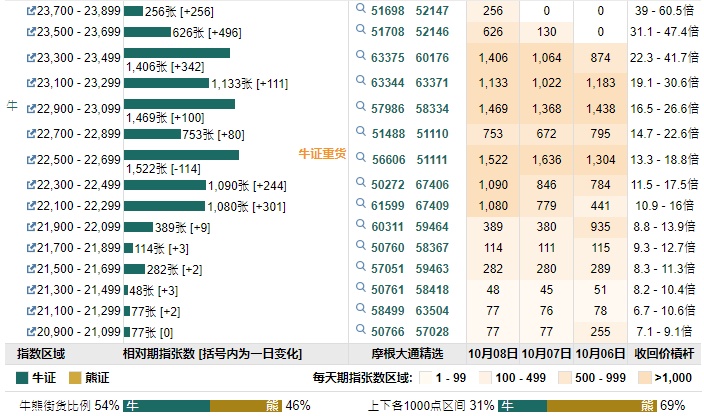This screenshot has height=416, width=704.
Task: Click search icon beside code 60311
Action: click(361, 226)
